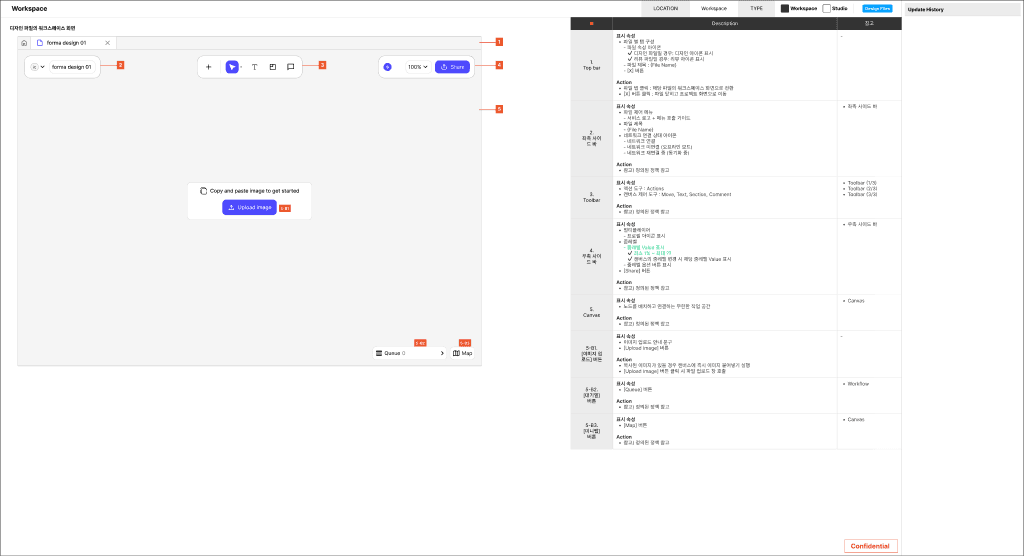Click the '5. Canvas' row label

[592, 312]
